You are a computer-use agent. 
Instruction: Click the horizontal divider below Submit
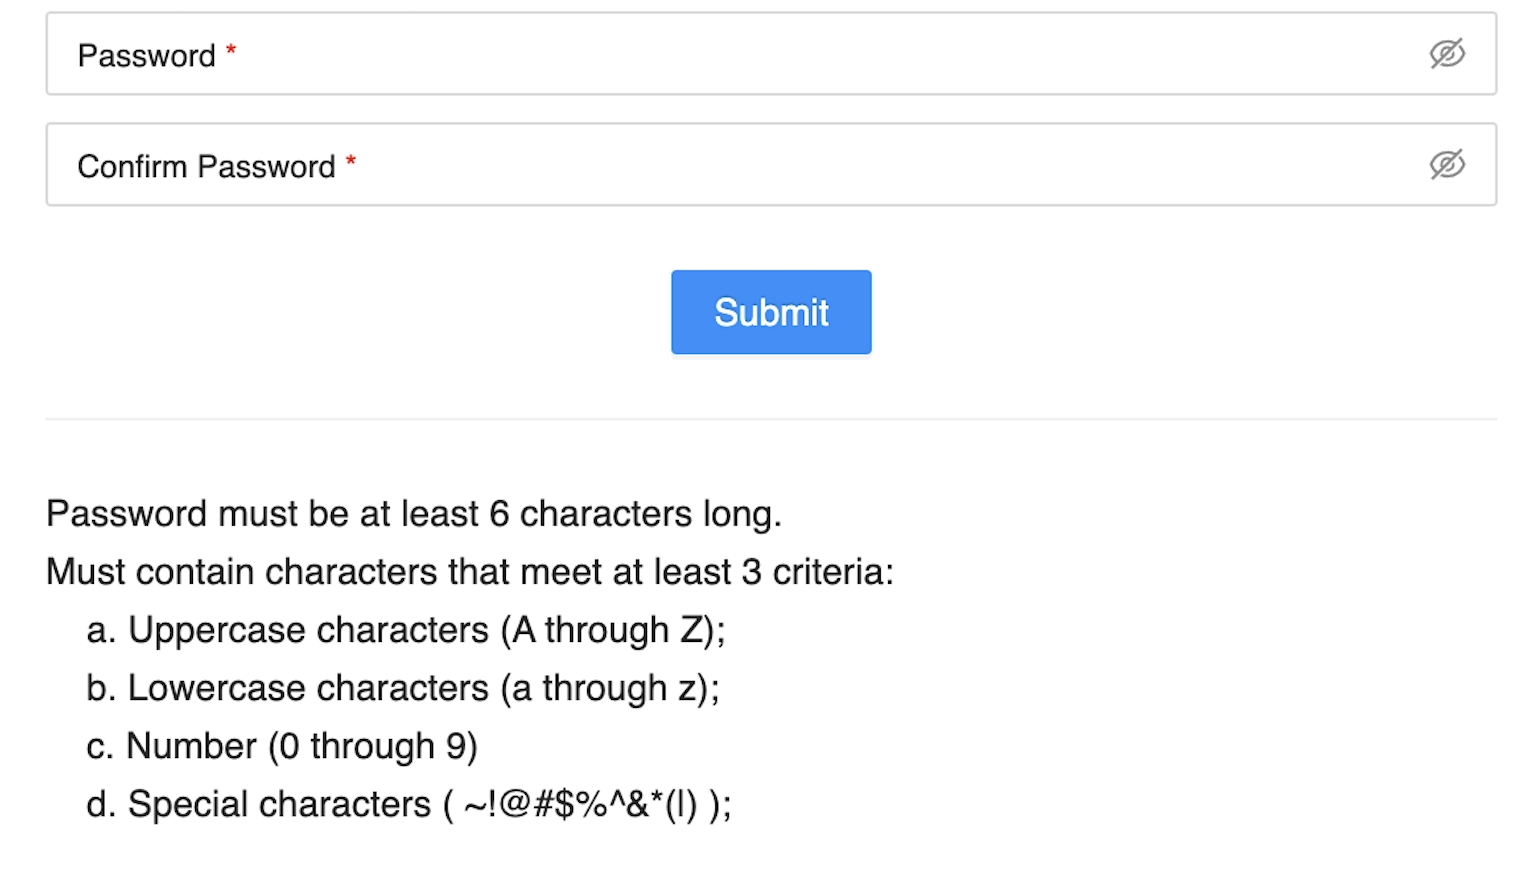click(771, 419)
